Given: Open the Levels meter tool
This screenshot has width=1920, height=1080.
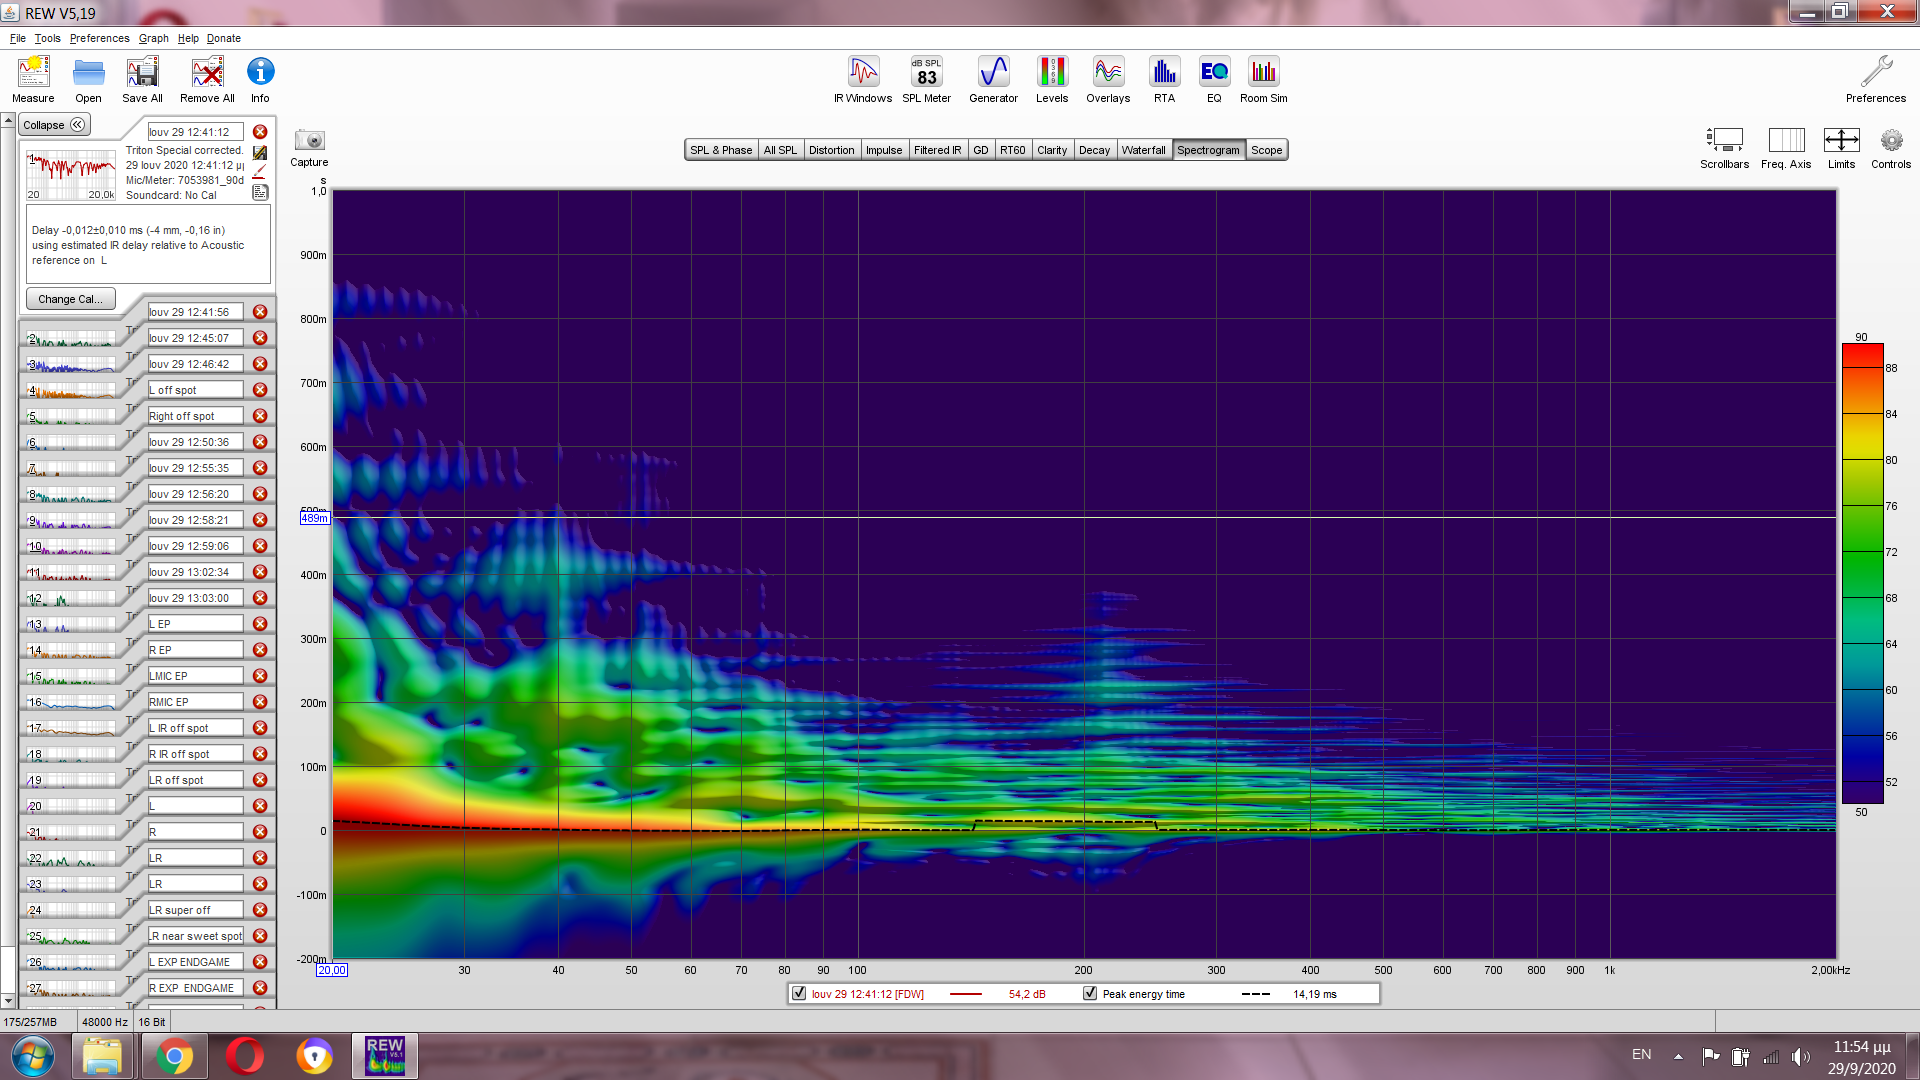Looking at the screenshot, I should click(1052, 80).
